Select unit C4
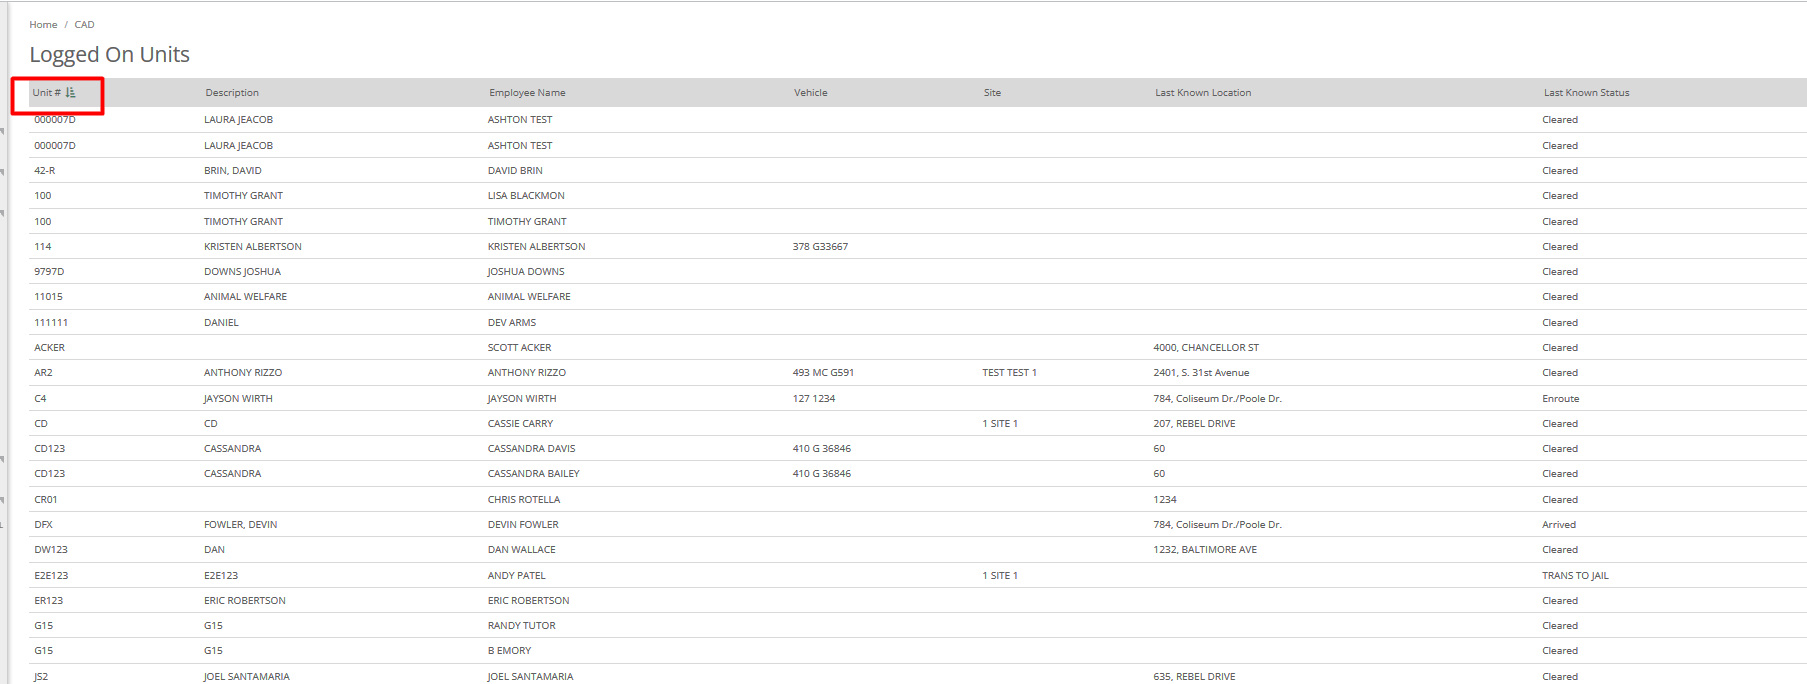Image resolution: width=1807 pixels, height=684 pixels. coord(40,398)
